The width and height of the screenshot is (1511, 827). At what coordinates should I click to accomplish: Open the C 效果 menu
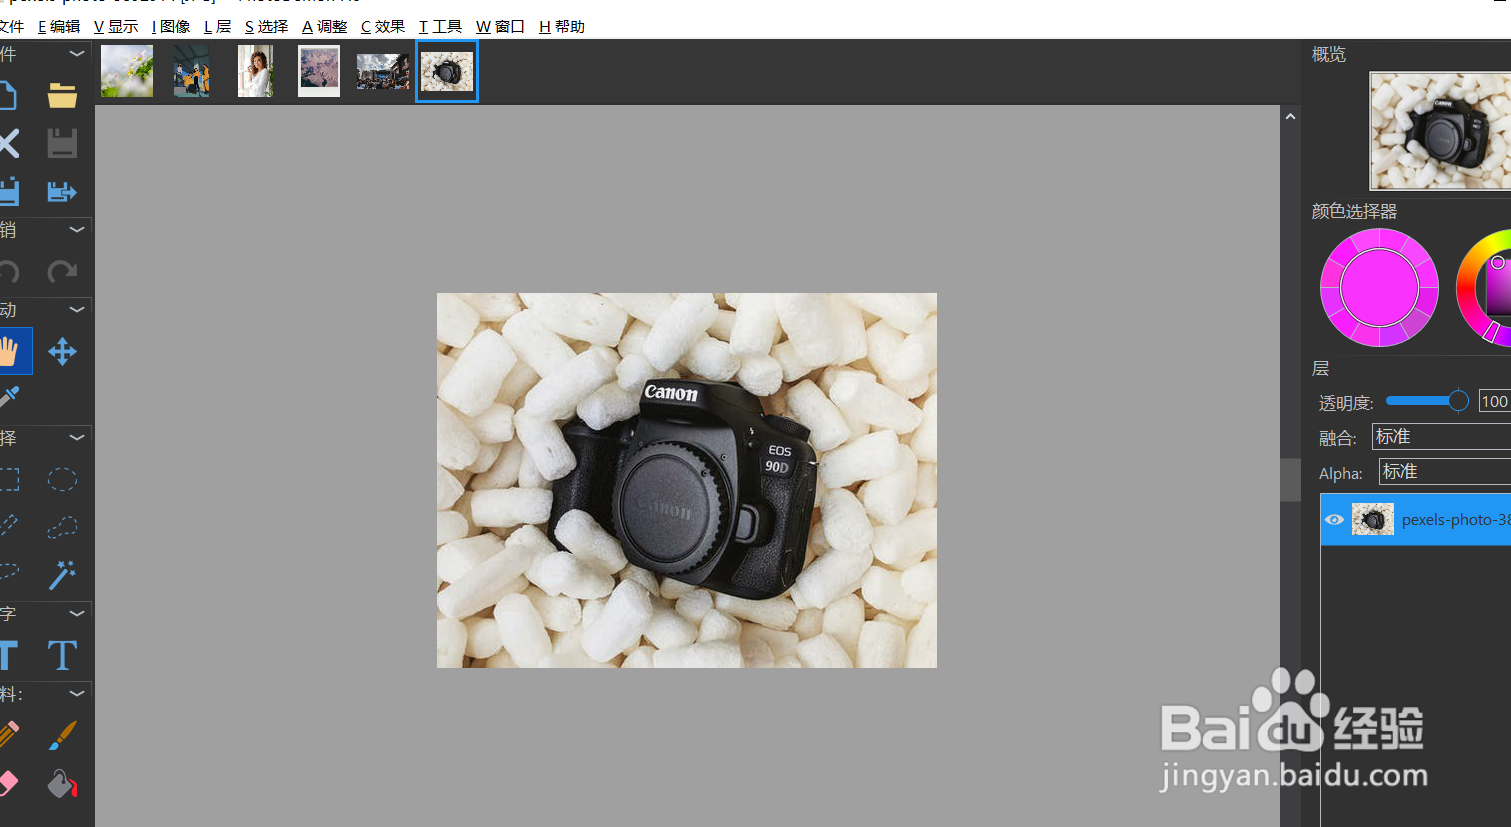click(383, 27)
